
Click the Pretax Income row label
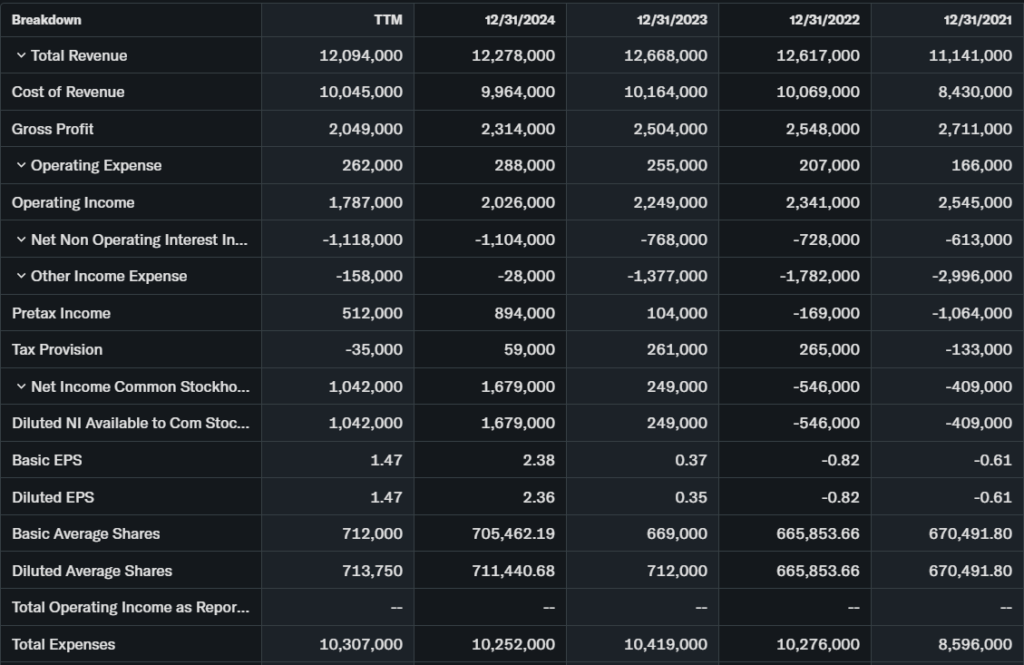[x=61, y=313]
